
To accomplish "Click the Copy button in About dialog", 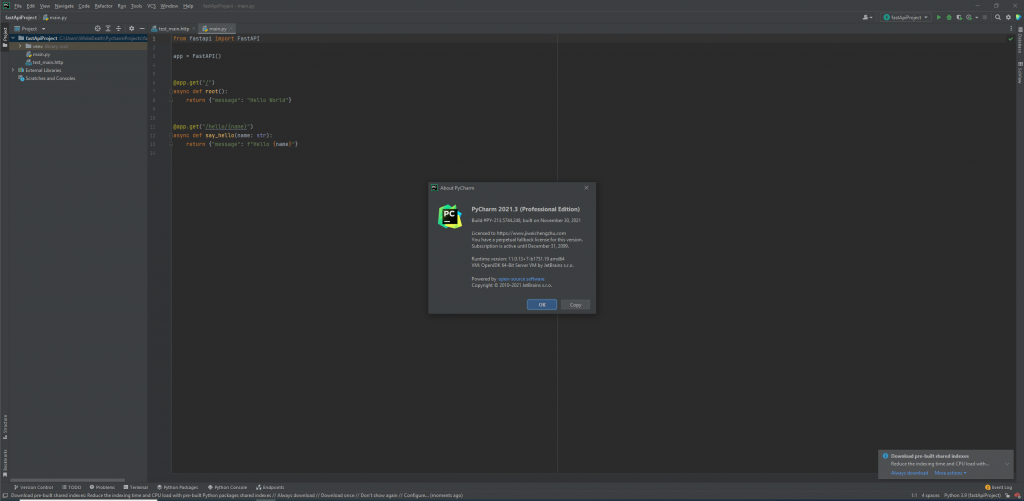I will pyautogui.click(x=575, y=305).
